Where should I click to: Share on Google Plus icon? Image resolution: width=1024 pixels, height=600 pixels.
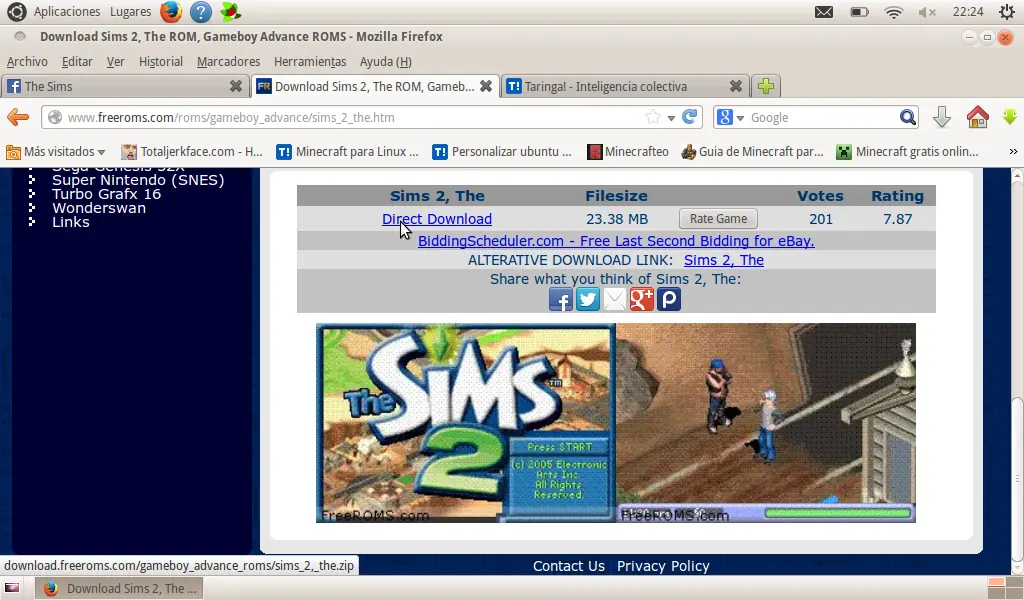coord(641,300)
